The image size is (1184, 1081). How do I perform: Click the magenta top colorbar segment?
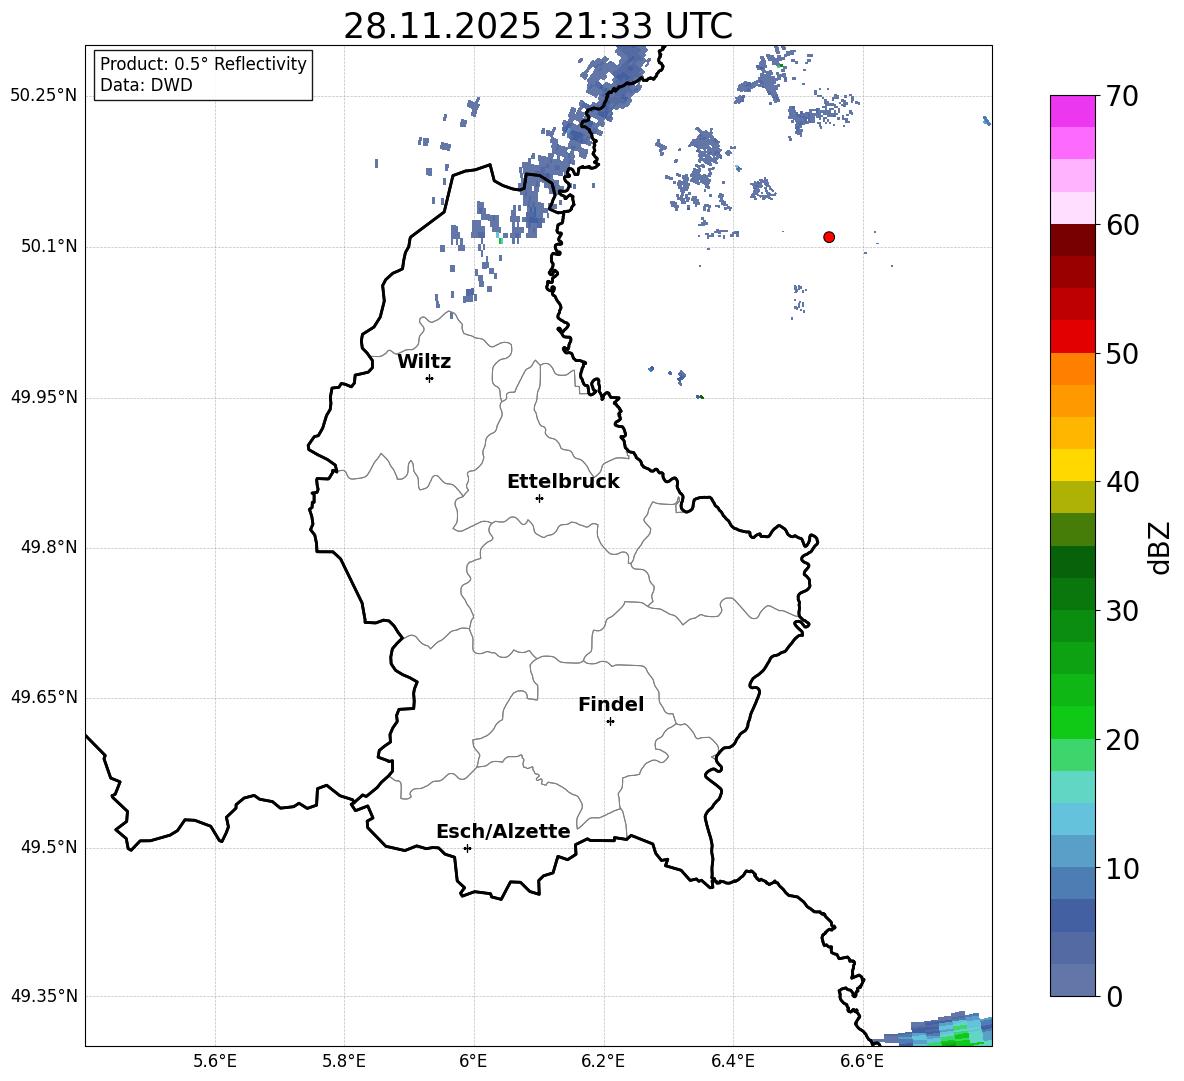(1072, 111)
